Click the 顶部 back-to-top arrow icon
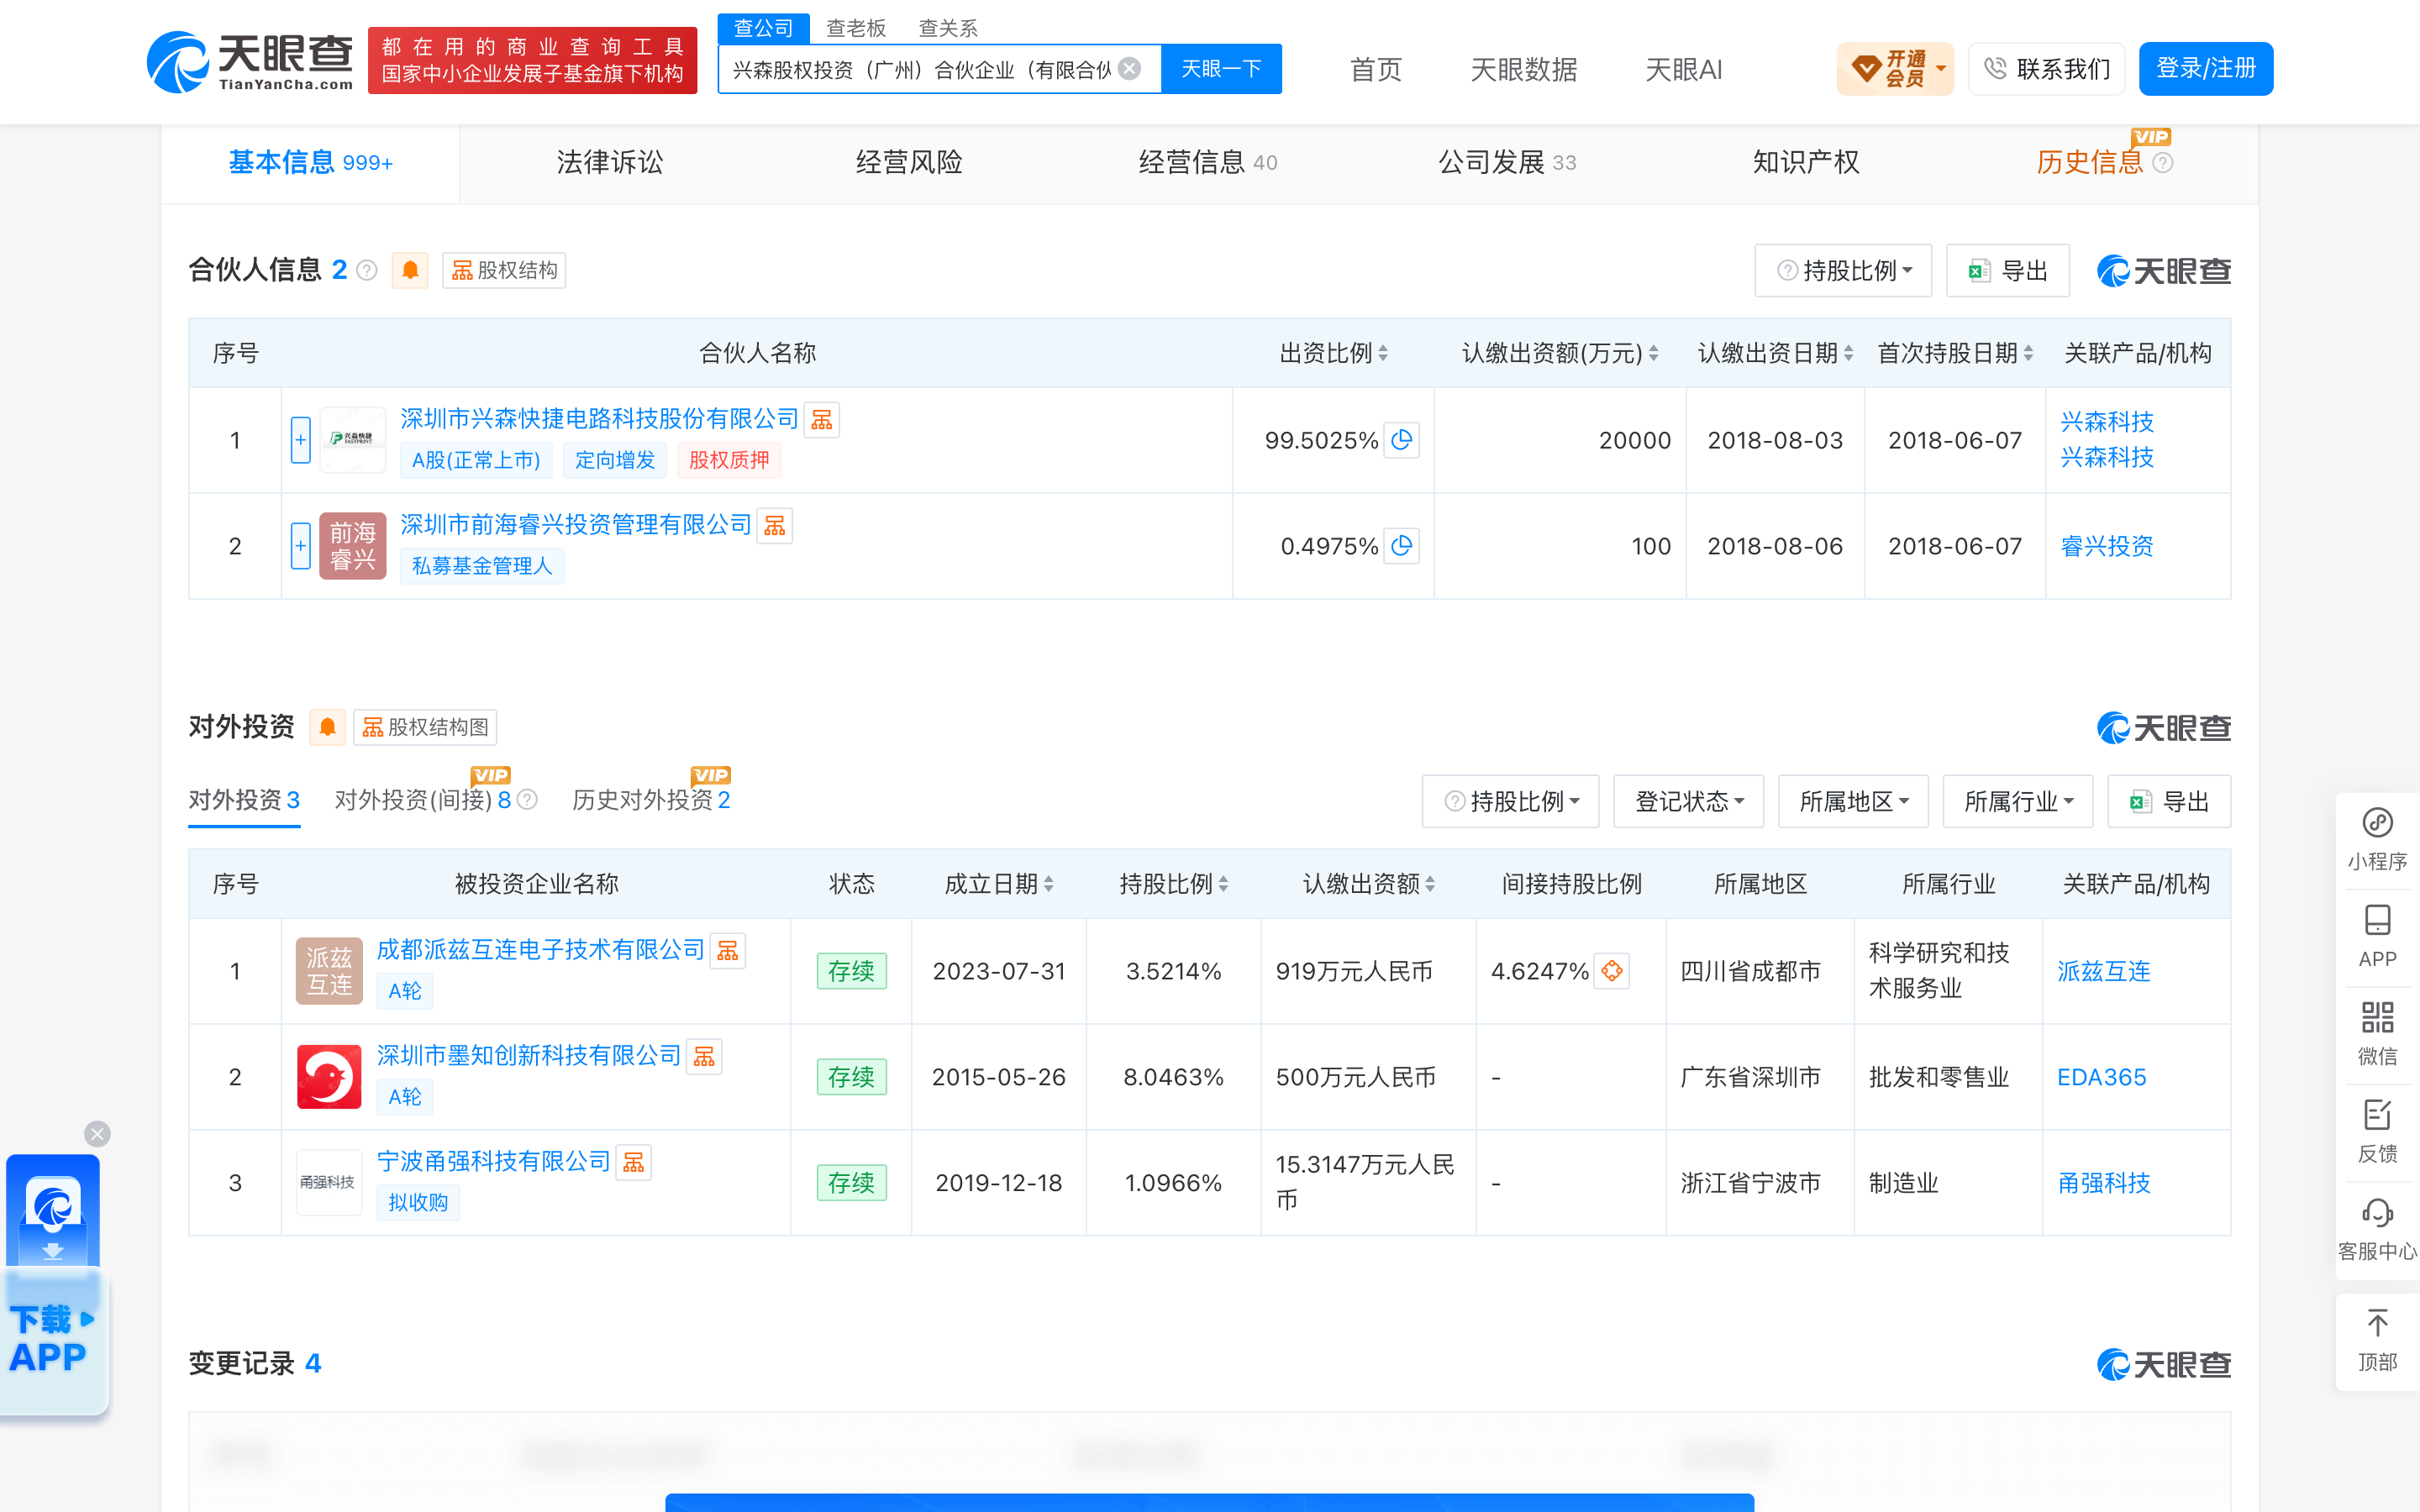 [x=2377, y=1340]
